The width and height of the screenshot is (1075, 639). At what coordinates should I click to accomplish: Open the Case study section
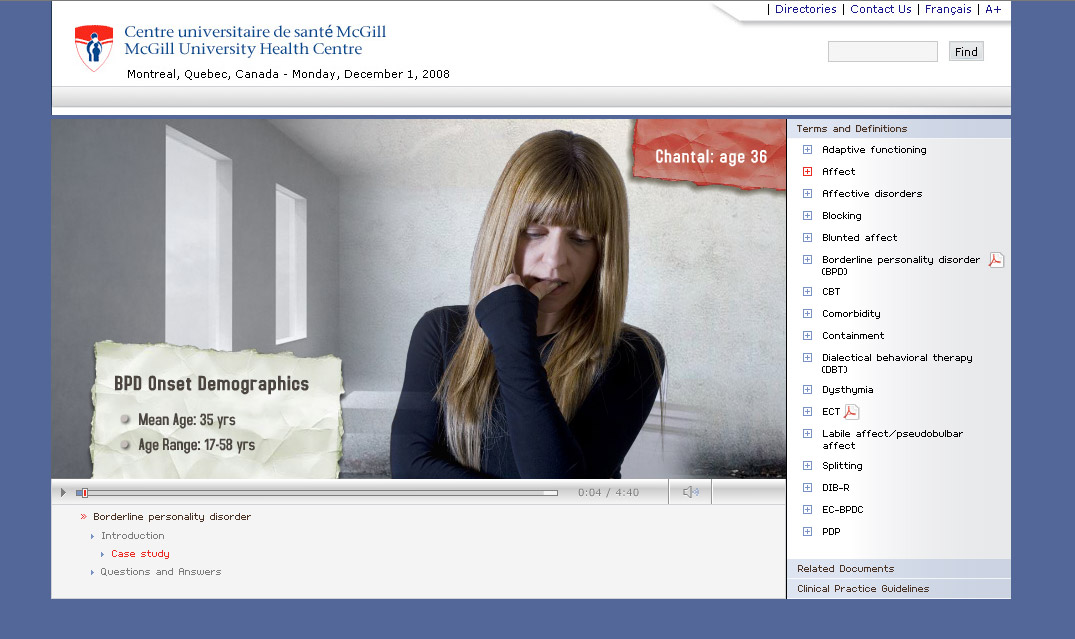[140, 553]
